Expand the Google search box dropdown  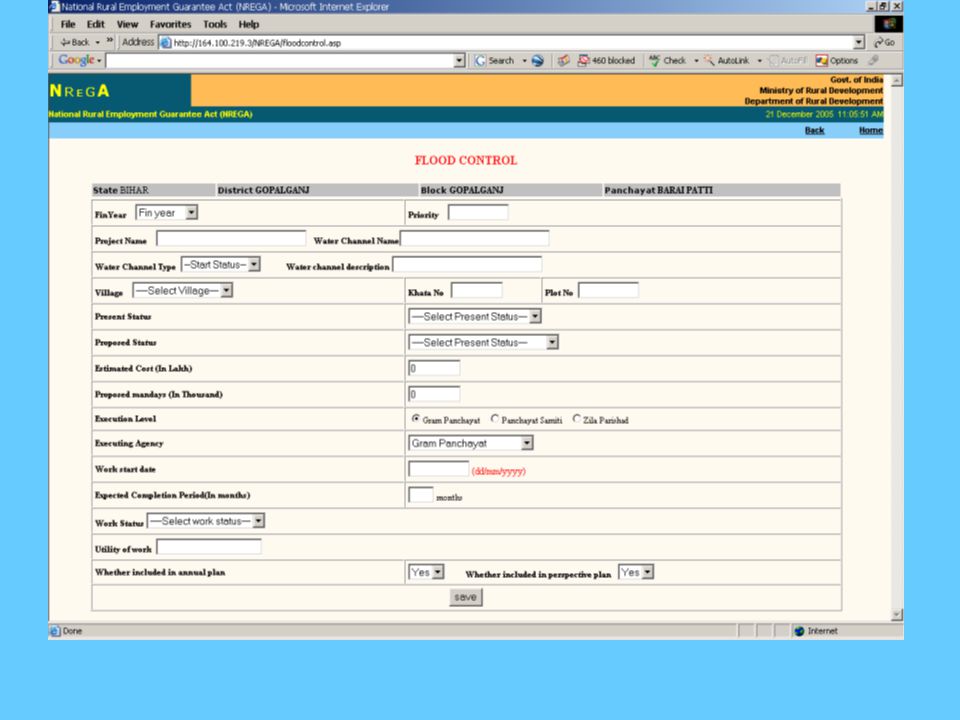[x=460, y=61]
